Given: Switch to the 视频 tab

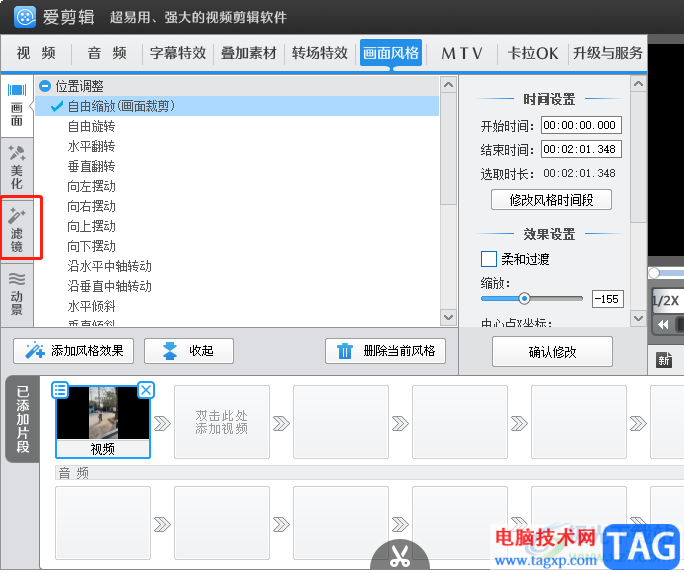Looking at the screenshot, I should [x=36, y=53].
